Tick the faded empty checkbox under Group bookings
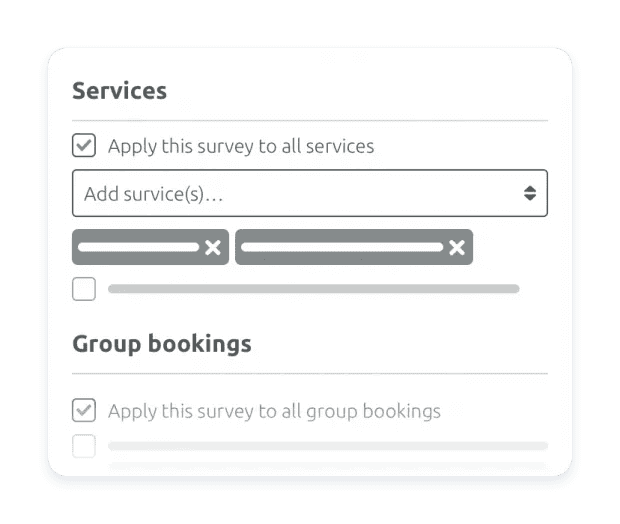 84,445
